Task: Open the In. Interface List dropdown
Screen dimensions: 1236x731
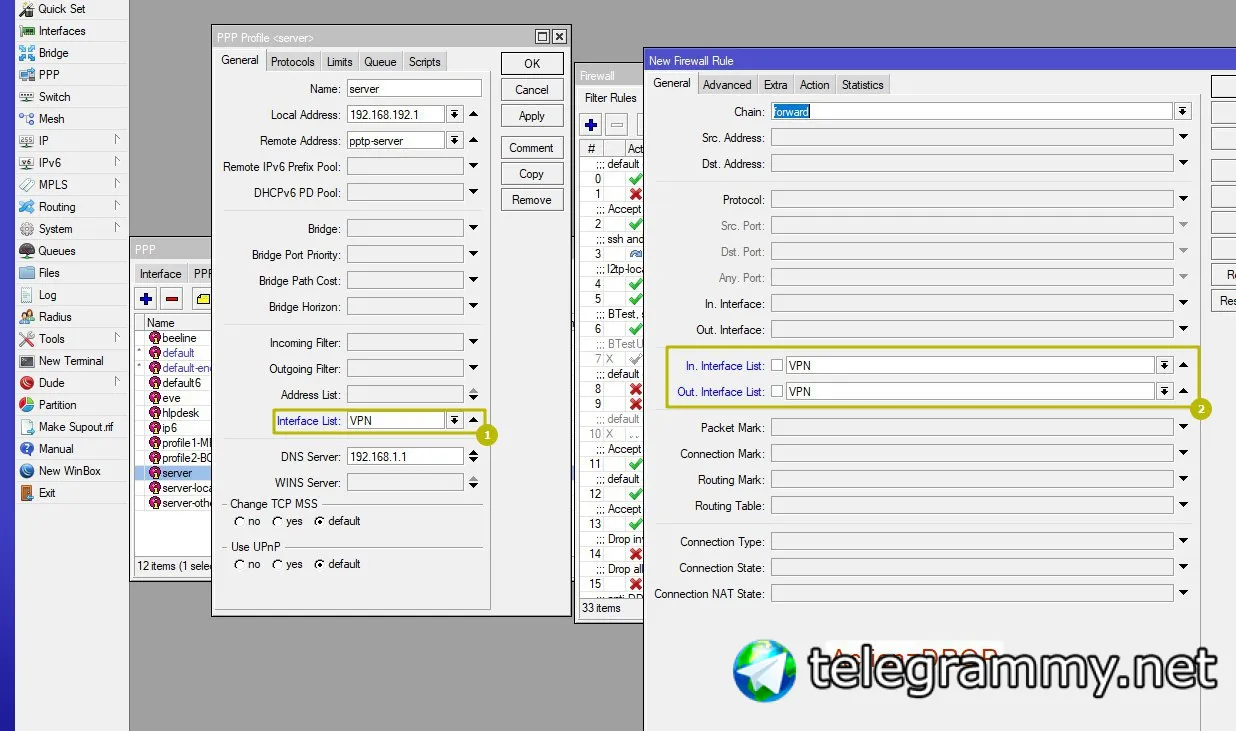Action: click(x=1165, y=366)
